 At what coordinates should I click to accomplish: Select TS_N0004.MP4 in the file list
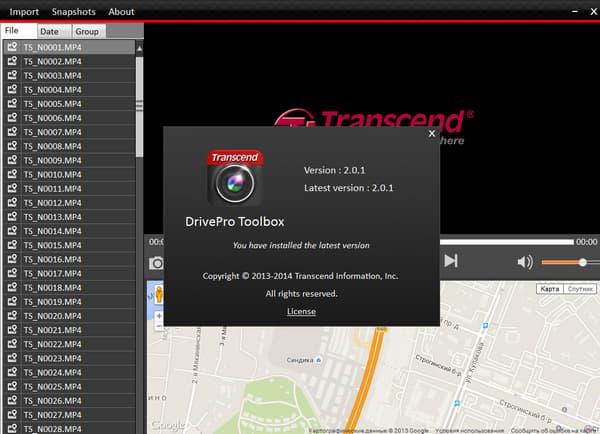pos(69,90)
